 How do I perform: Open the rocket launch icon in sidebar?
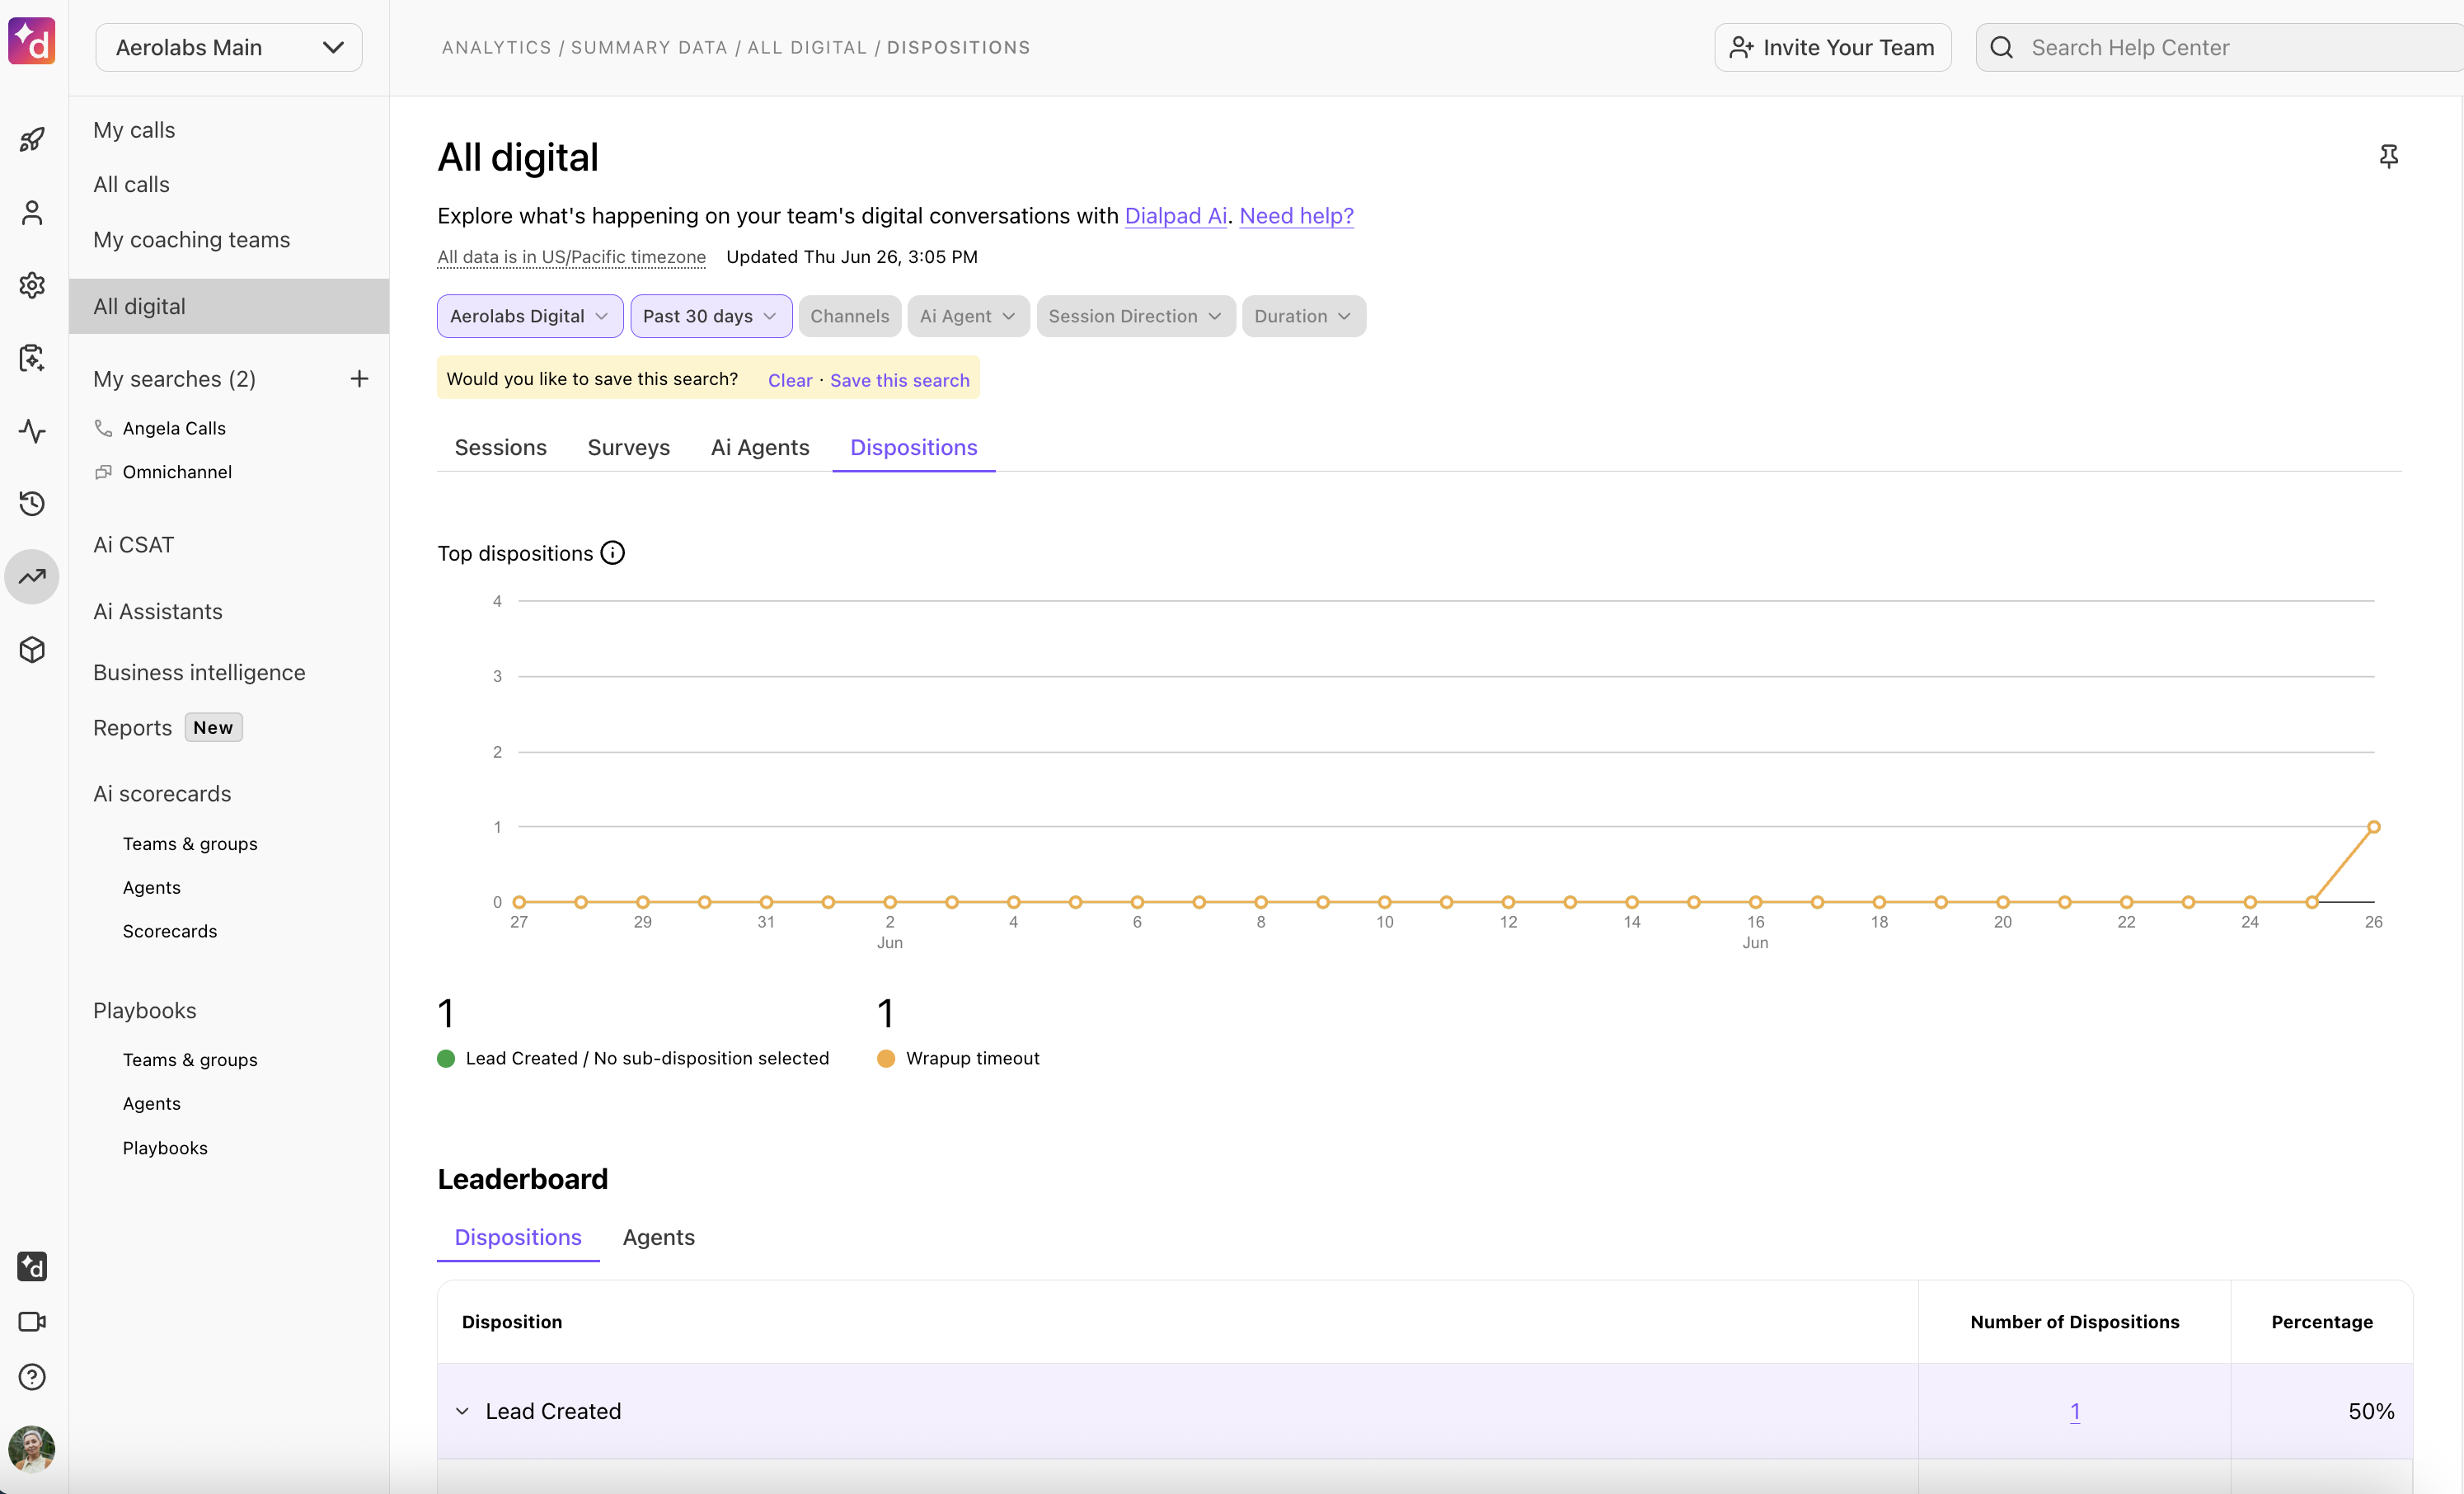point(32,140)
